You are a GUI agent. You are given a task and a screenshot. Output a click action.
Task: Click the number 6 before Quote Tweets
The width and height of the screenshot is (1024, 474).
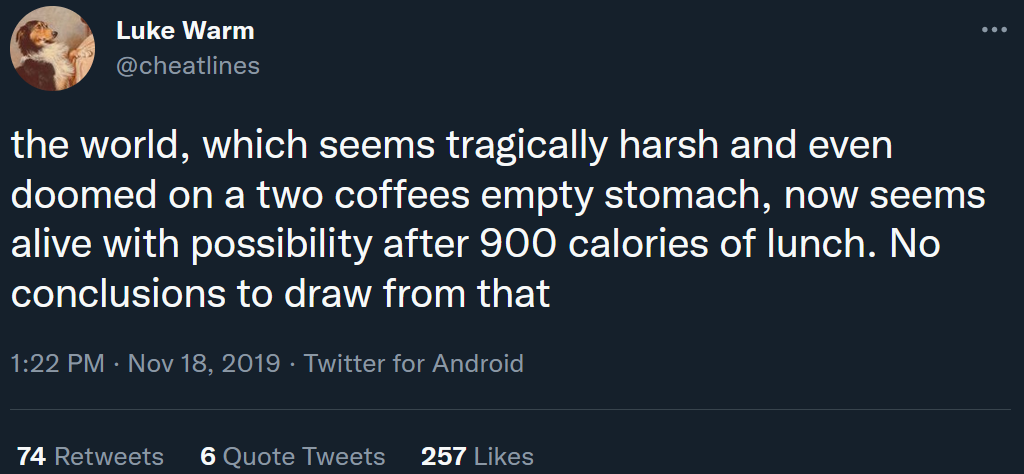click(208, 457)
